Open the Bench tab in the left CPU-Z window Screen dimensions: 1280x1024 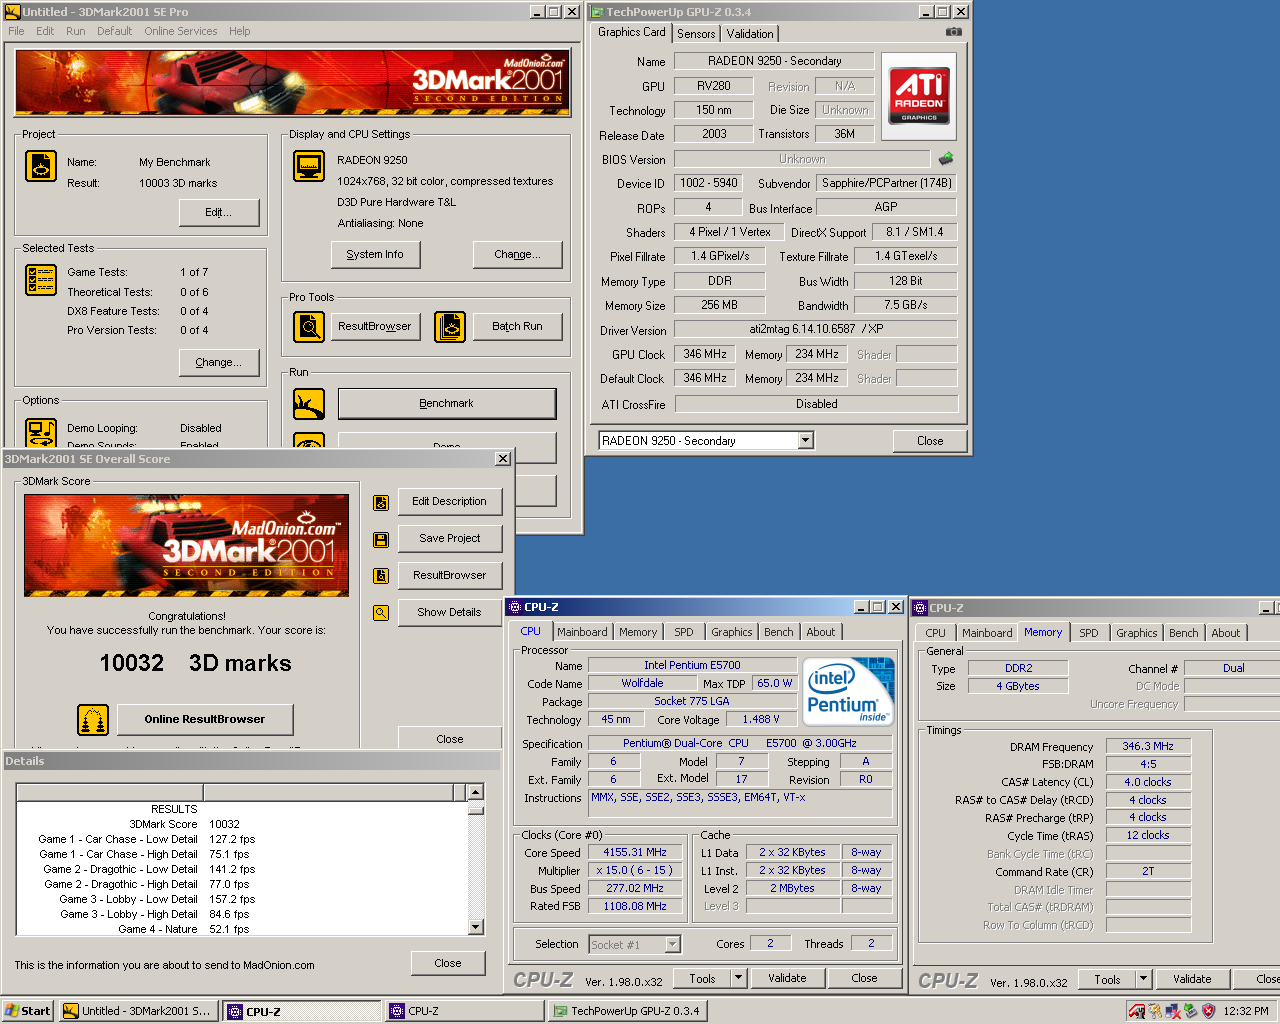(778, 632)
